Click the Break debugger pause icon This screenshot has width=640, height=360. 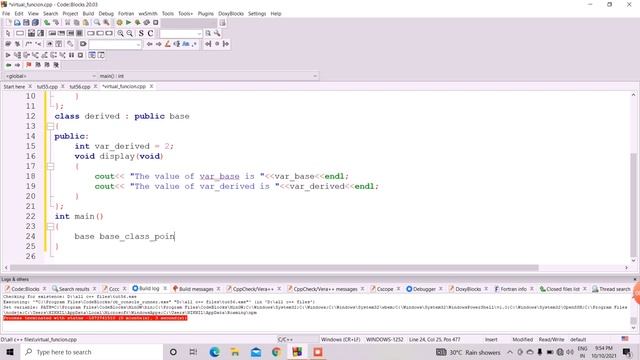click(71, 55)
